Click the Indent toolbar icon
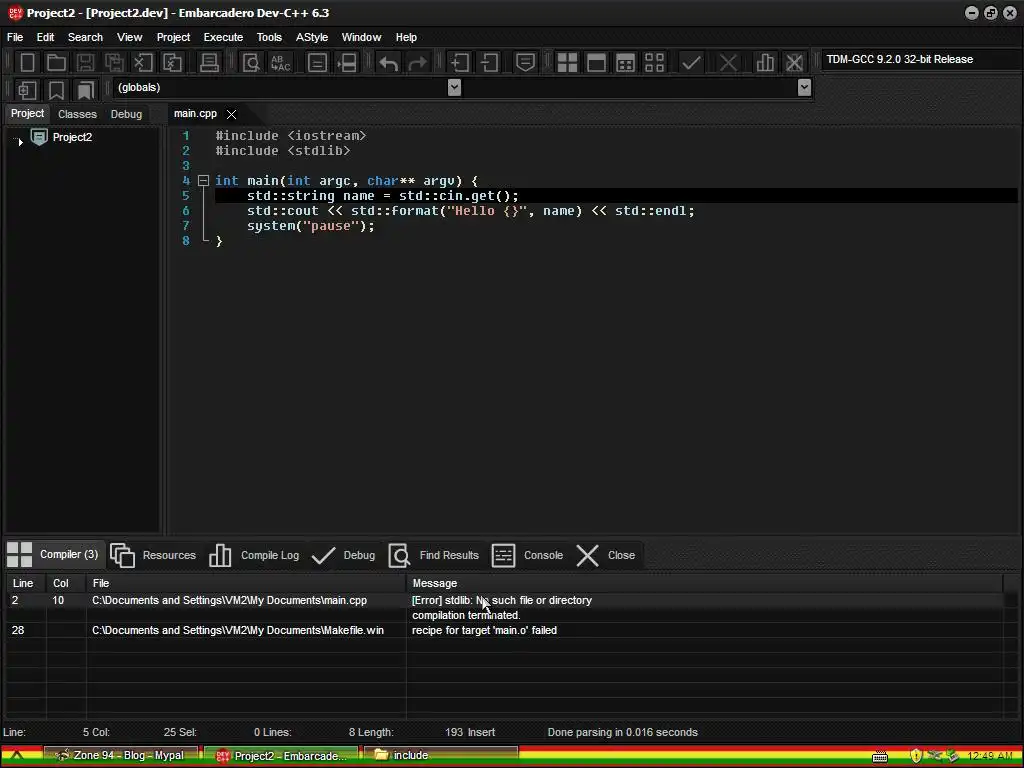Screen dimensions: 1024x768 coord(460,63)
